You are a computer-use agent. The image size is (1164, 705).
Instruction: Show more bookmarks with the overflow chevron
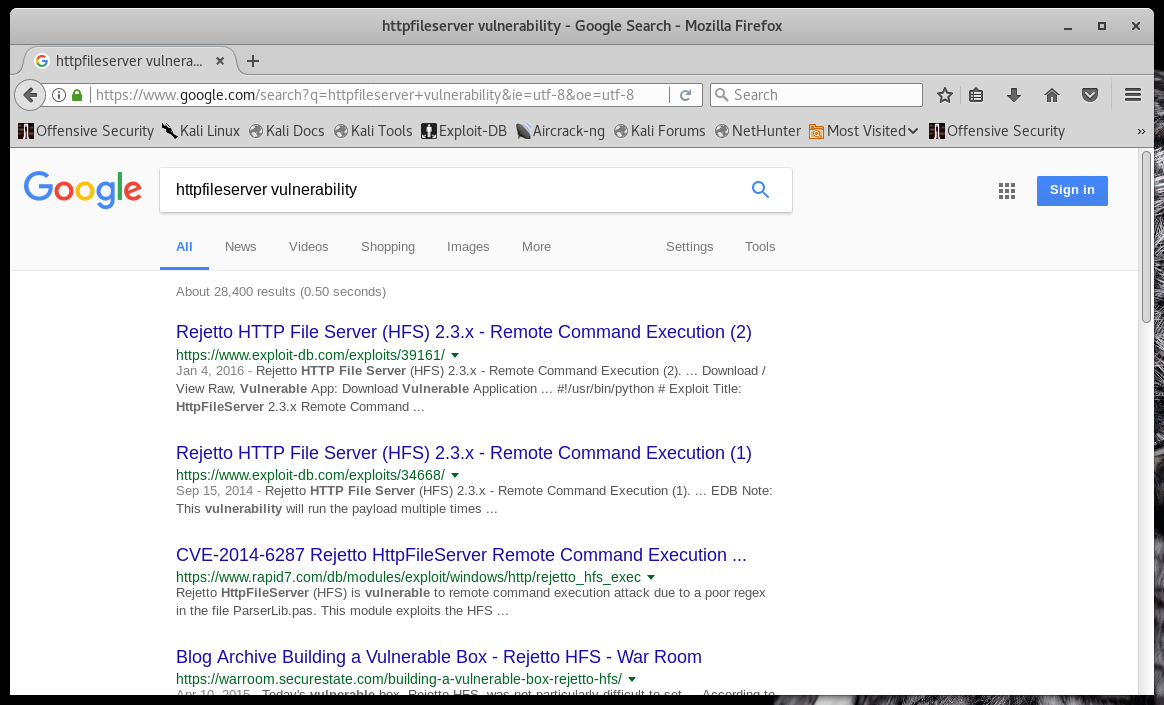click(1141, 131)
